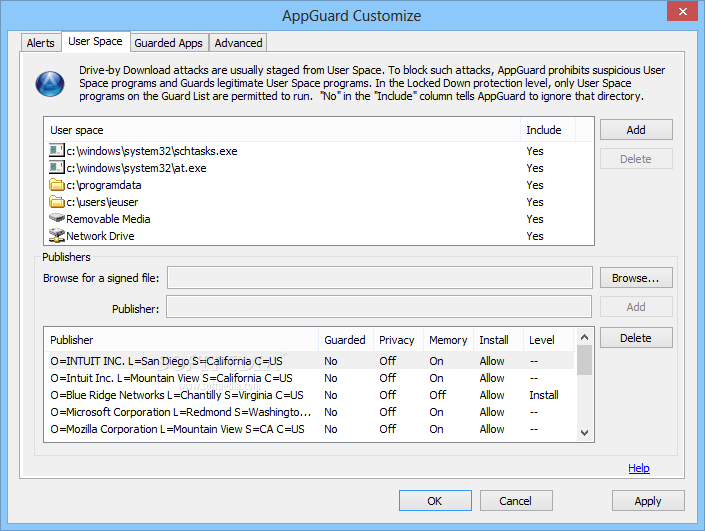
Task: Click Browse... for a signed file
Action: tap(636, 278)
